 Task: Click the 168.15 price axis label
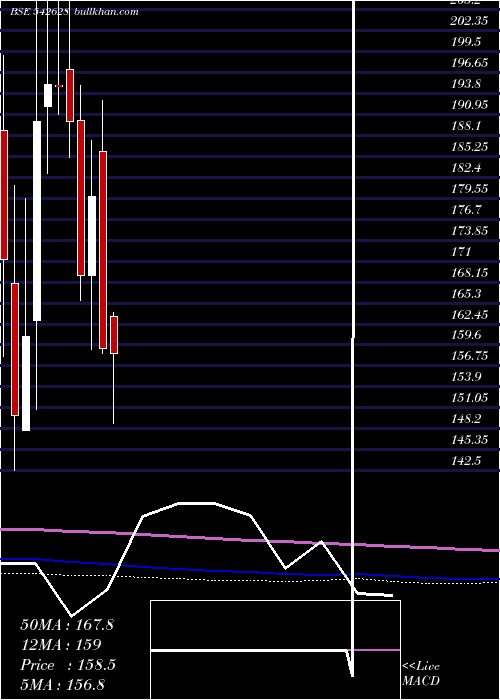[469, 273]
